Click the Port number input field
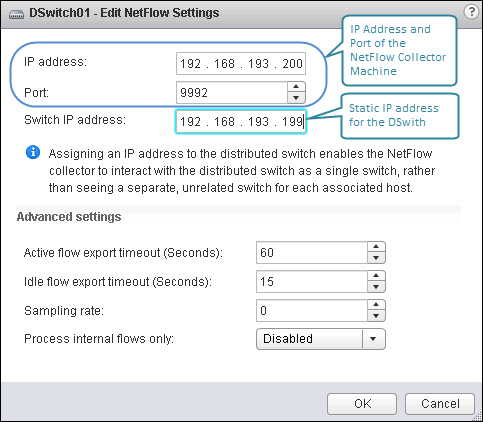This screenshot has height=422, width=483. (232, 92)
